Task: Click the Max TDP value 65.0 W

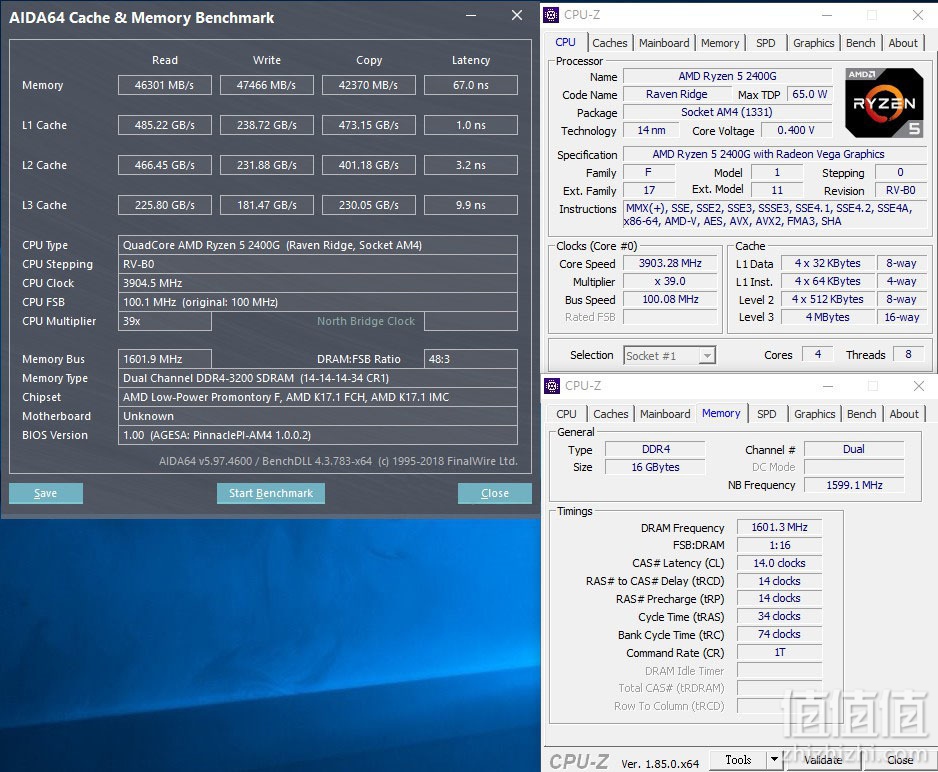Action: point(809,94)
